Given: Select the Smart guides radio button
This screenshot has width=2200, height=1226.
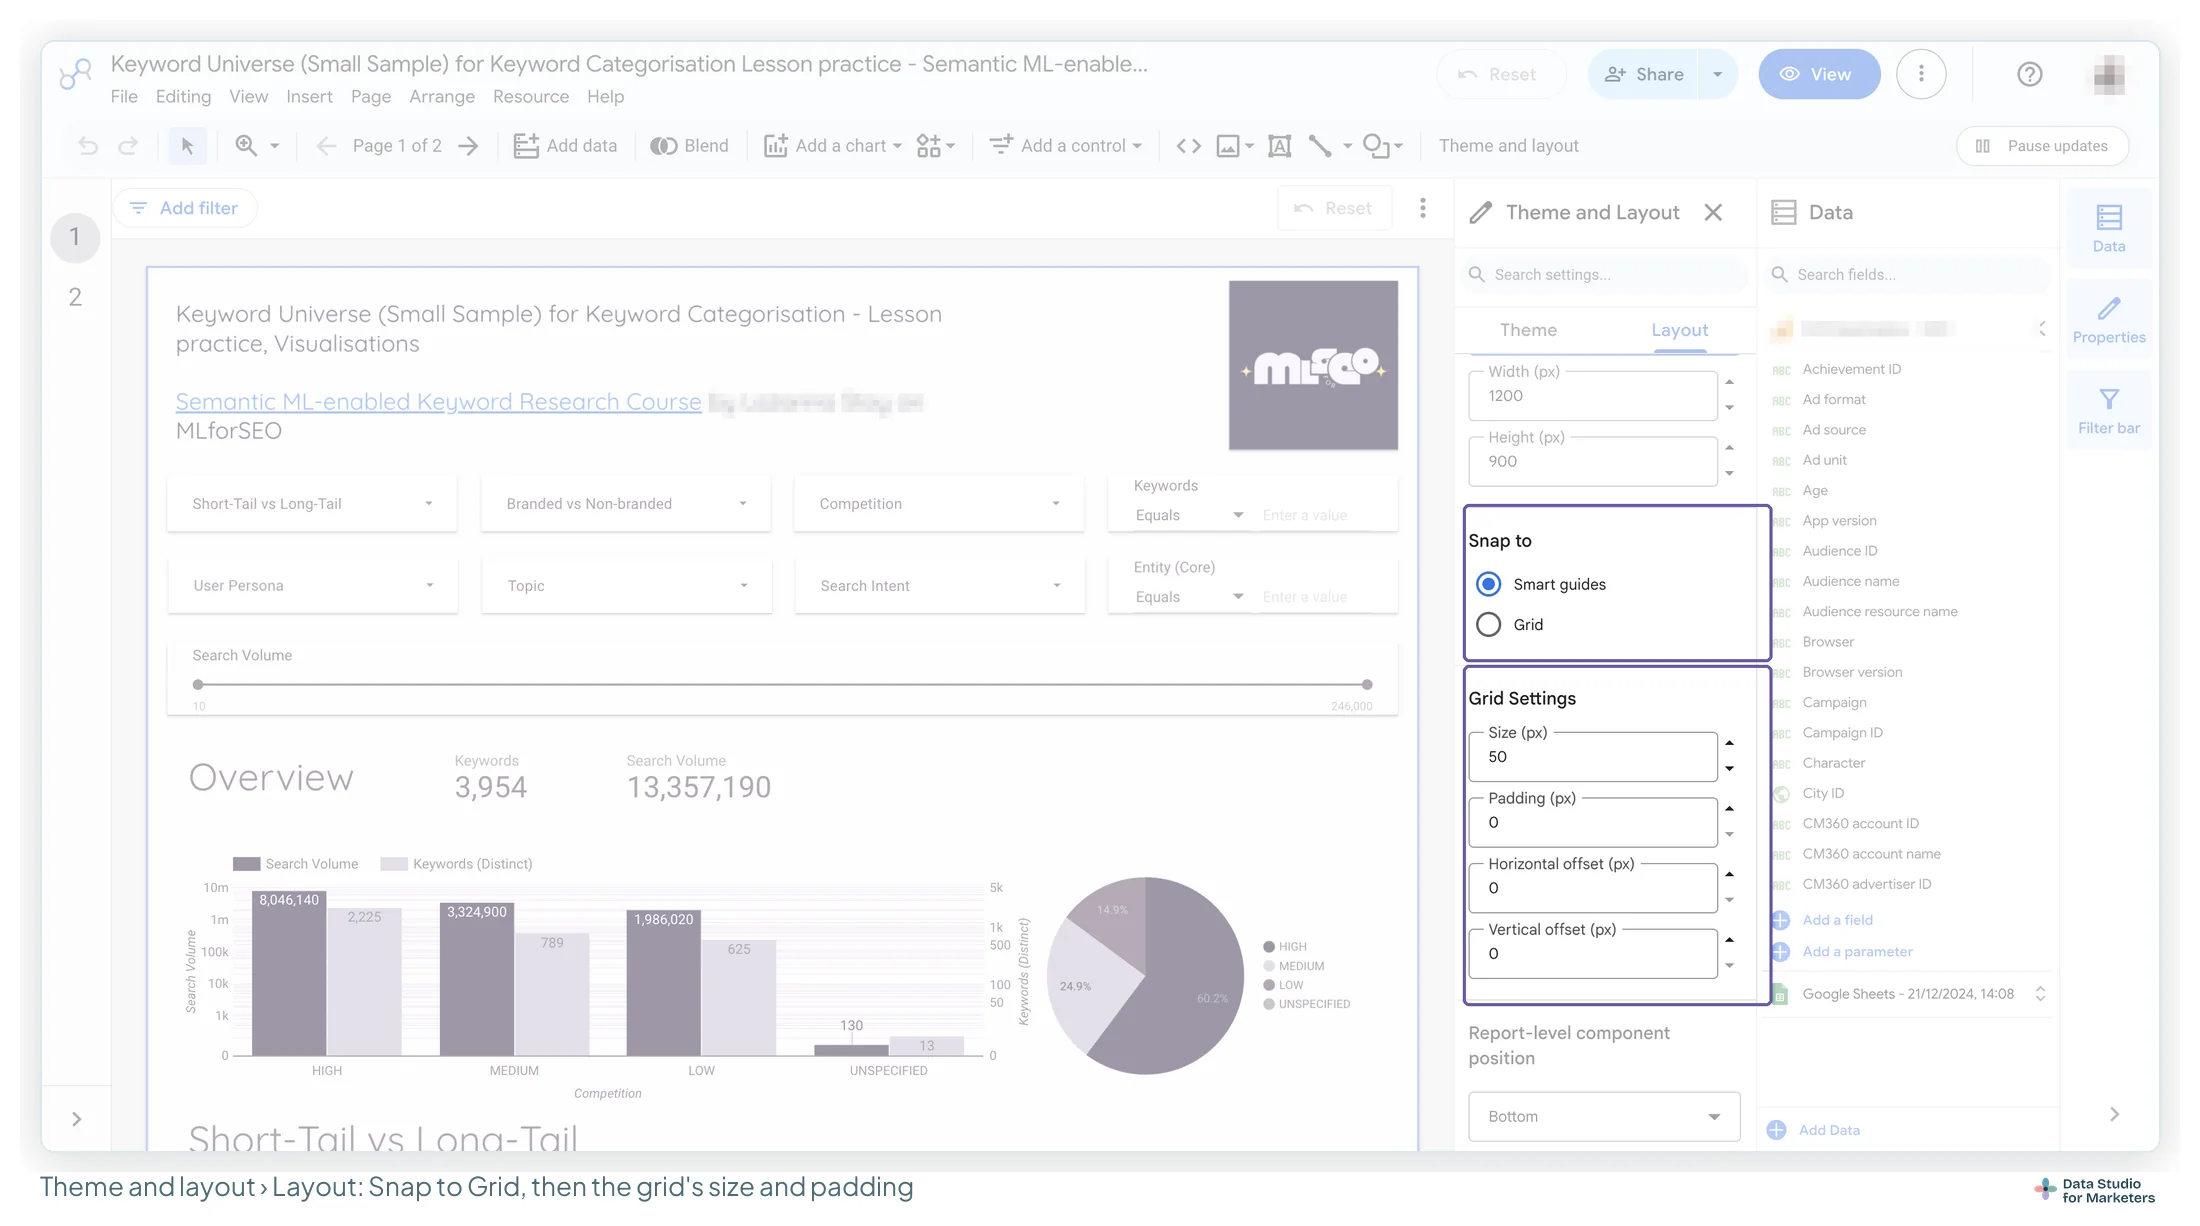Looking at the screenshot, I should (x=1488, y=584).
